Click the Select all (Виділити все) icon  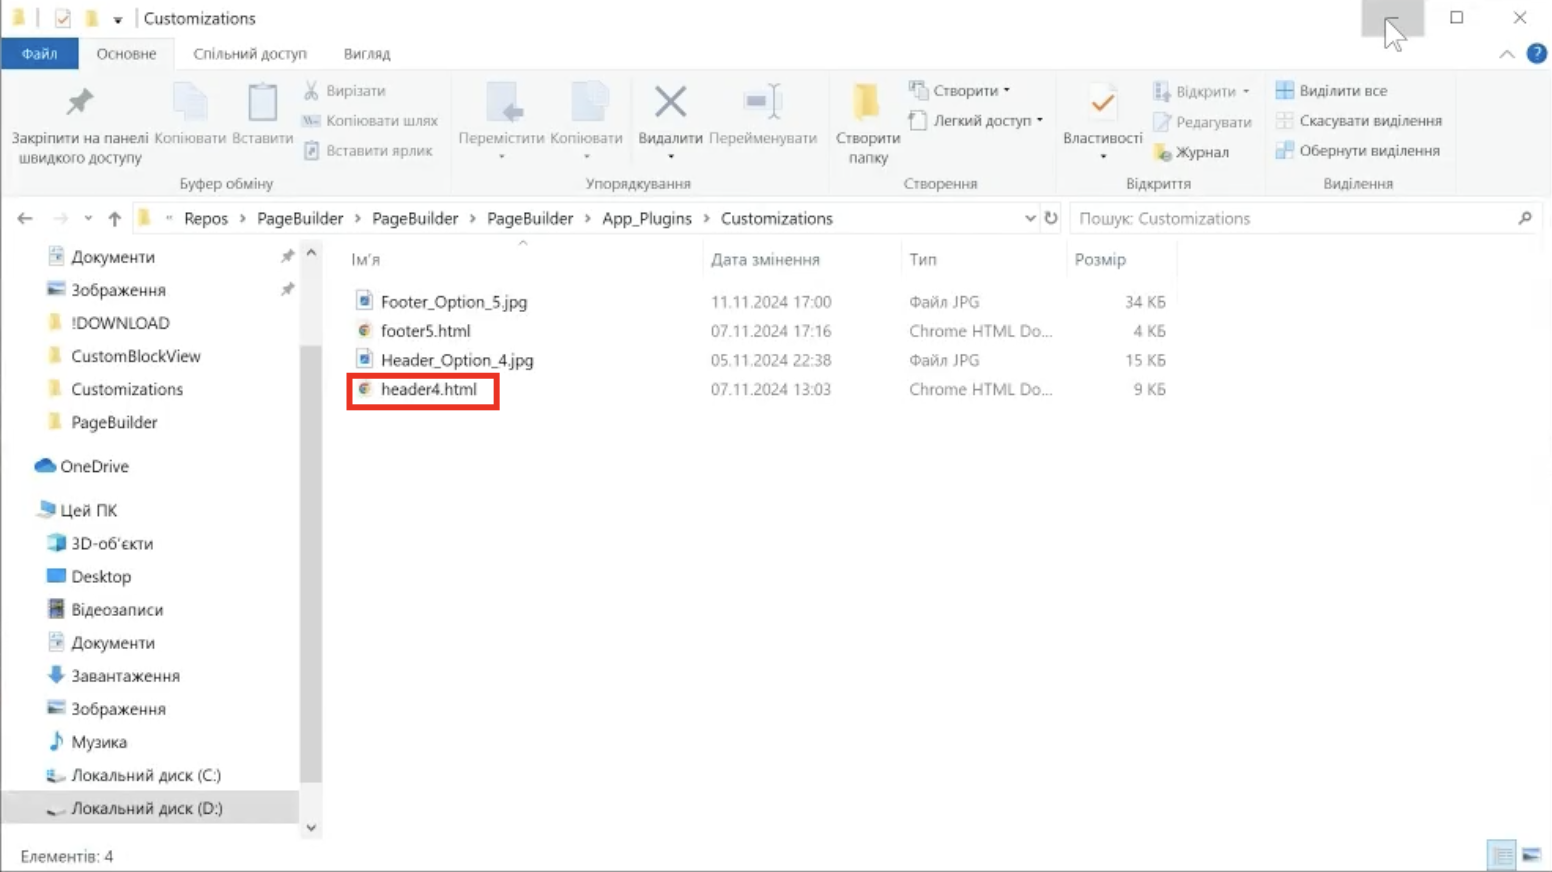(1284, 91)
